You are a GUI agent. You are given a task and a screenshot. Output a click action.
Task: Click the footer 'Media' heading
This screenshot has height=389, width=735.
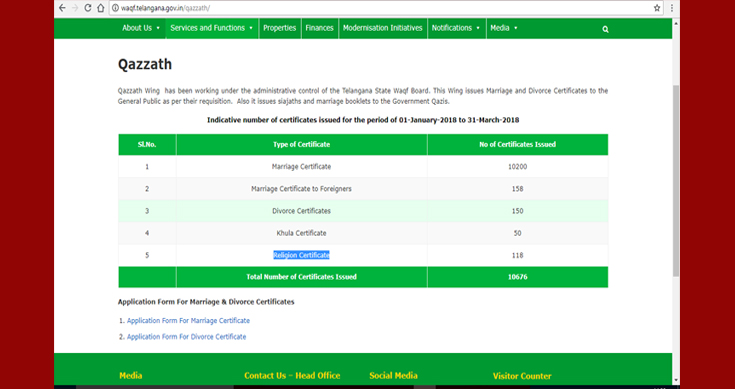click(x=131, y=375)
